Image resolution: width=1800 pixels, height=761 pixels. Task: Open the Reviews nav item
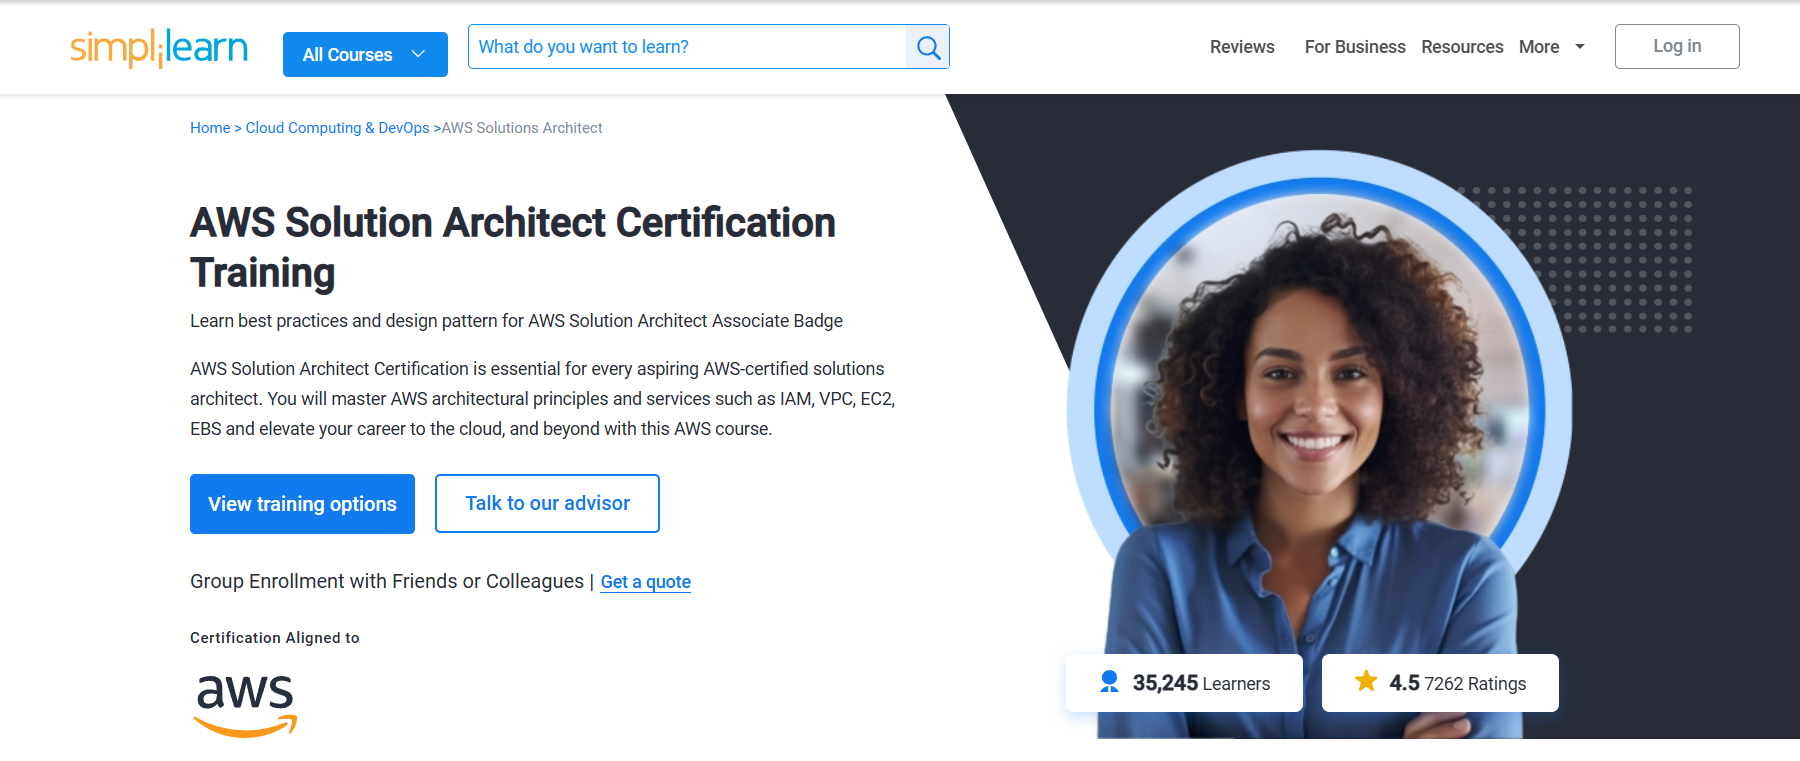pyautogui.click(x=1242, y=47)
